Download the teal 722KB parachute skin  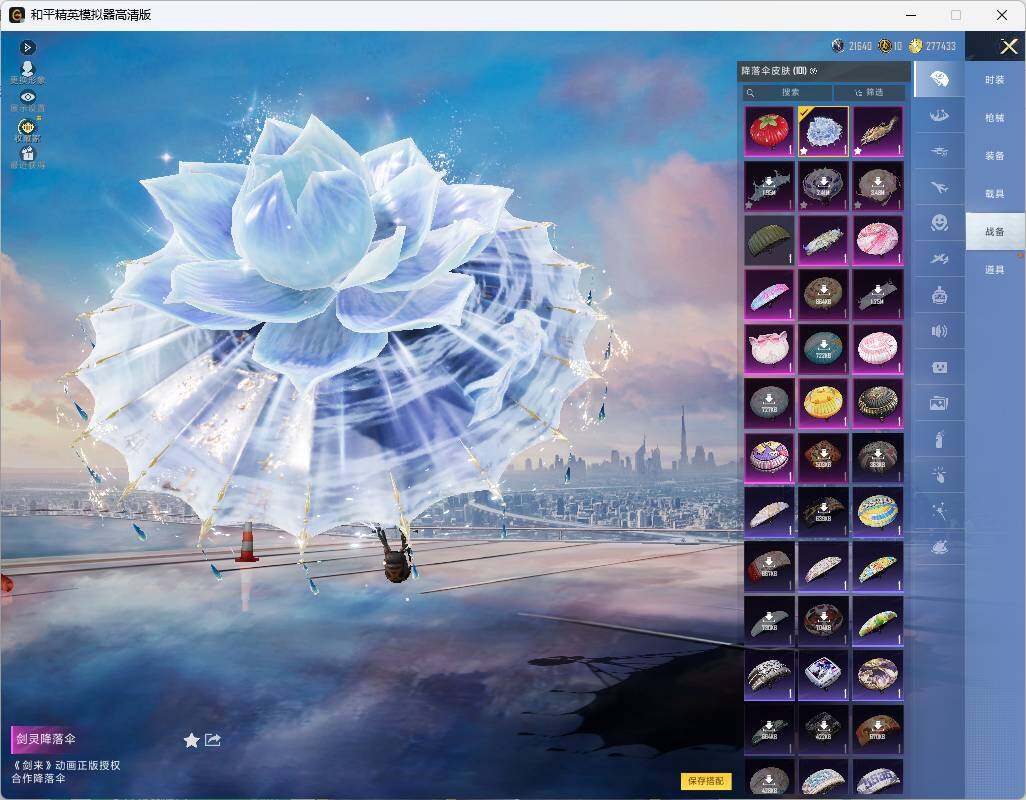point(823,349)
